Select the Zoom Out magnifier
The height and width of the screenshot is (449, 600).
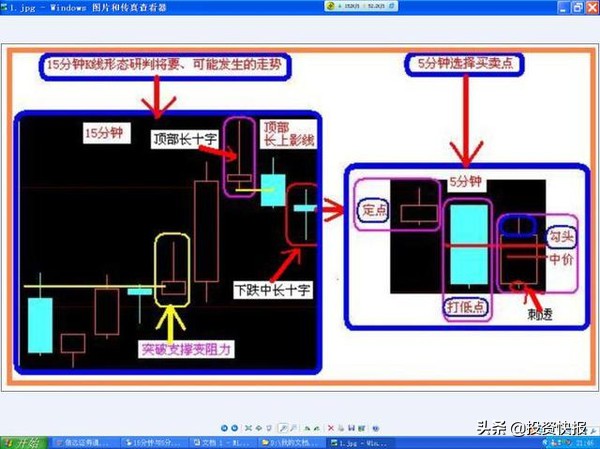point(293,427)
